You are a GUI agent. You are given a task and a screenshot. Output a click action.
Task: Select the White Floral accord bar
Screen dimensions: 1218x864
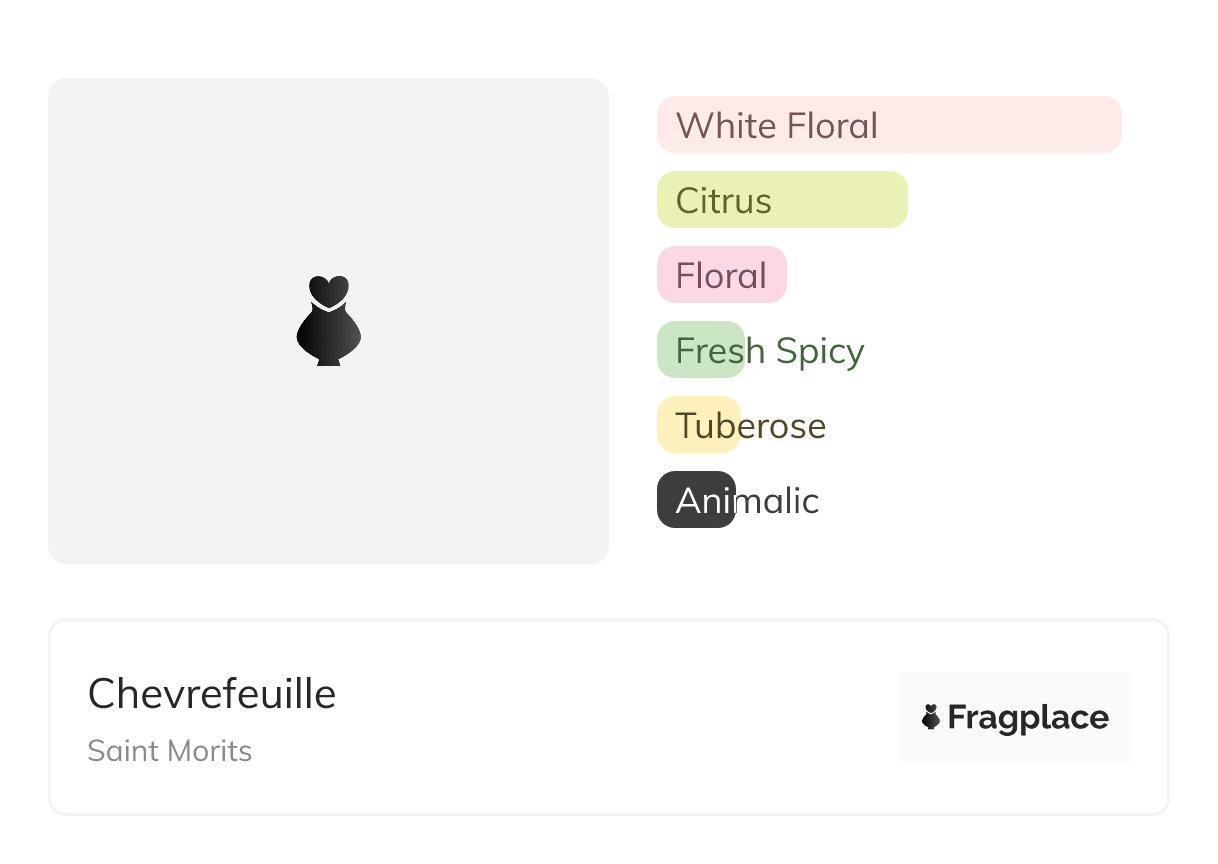(x=889, y=125)
